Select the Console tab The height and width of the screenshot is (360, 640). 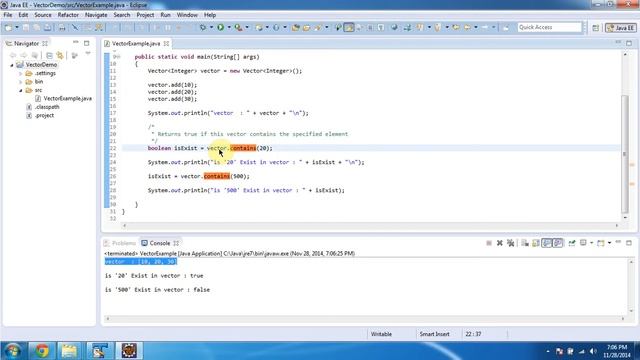(160, 243)
